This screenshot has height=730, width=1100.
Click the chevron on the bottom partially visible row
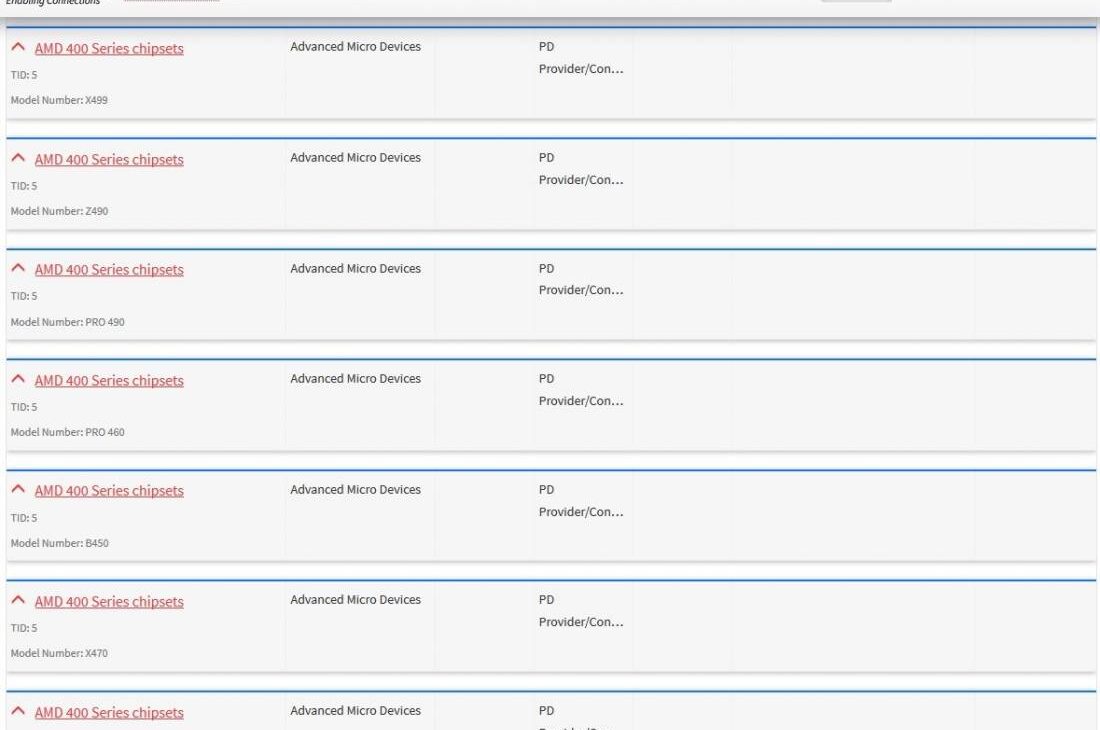point(18,712)
